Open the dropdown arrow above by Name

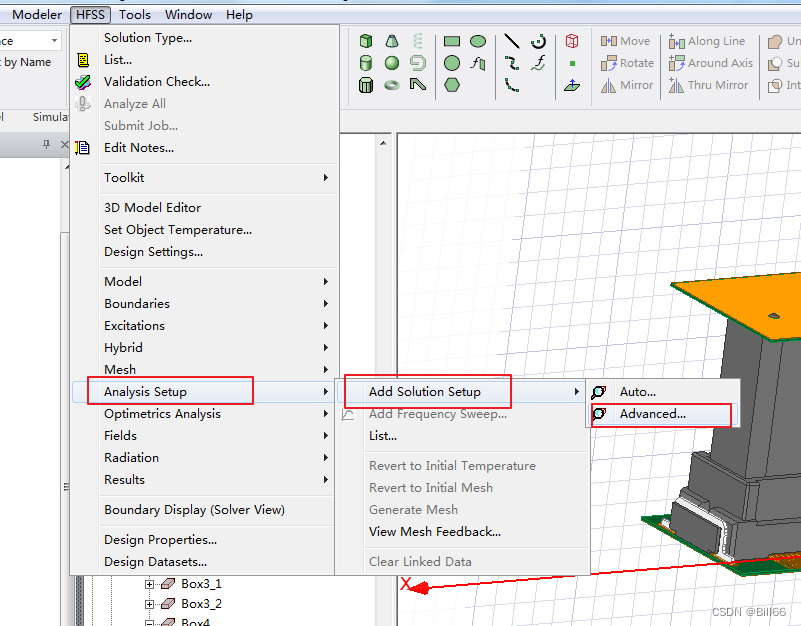[x=54, y=40]
